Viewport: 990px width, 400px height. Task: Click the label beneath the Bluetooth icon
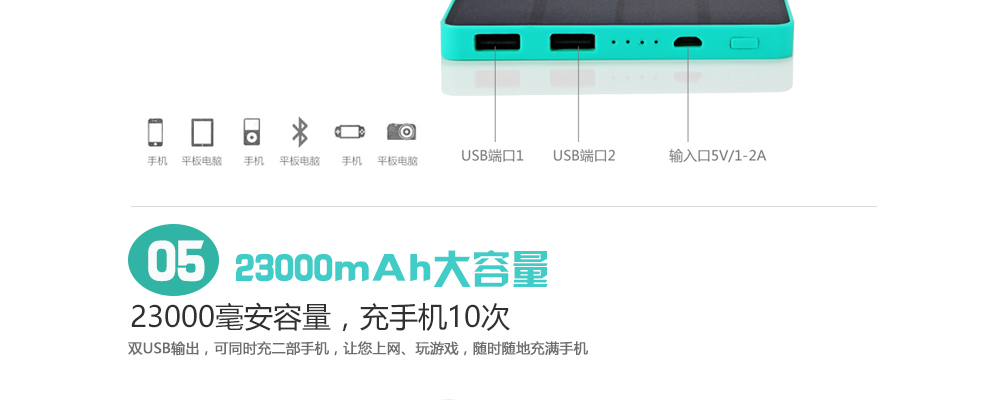[x=300, y=161]
